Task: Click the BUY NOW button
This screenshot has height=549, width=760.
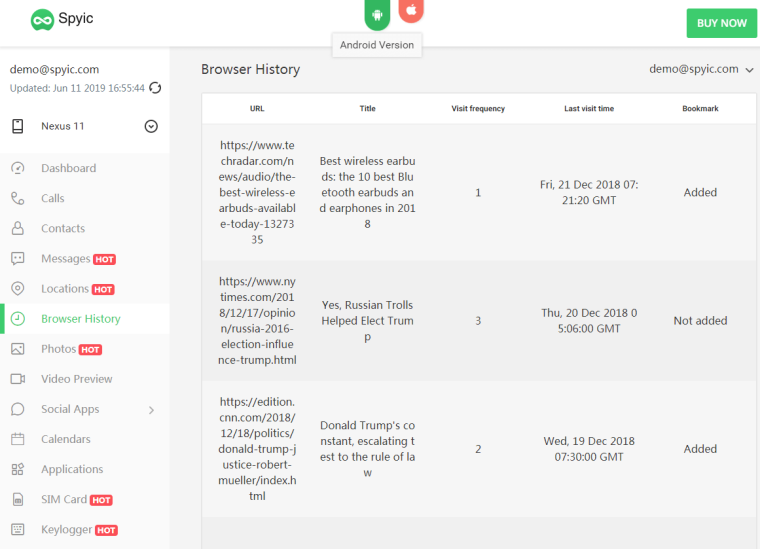Action: pyautogui.click(x=721, y=23)
